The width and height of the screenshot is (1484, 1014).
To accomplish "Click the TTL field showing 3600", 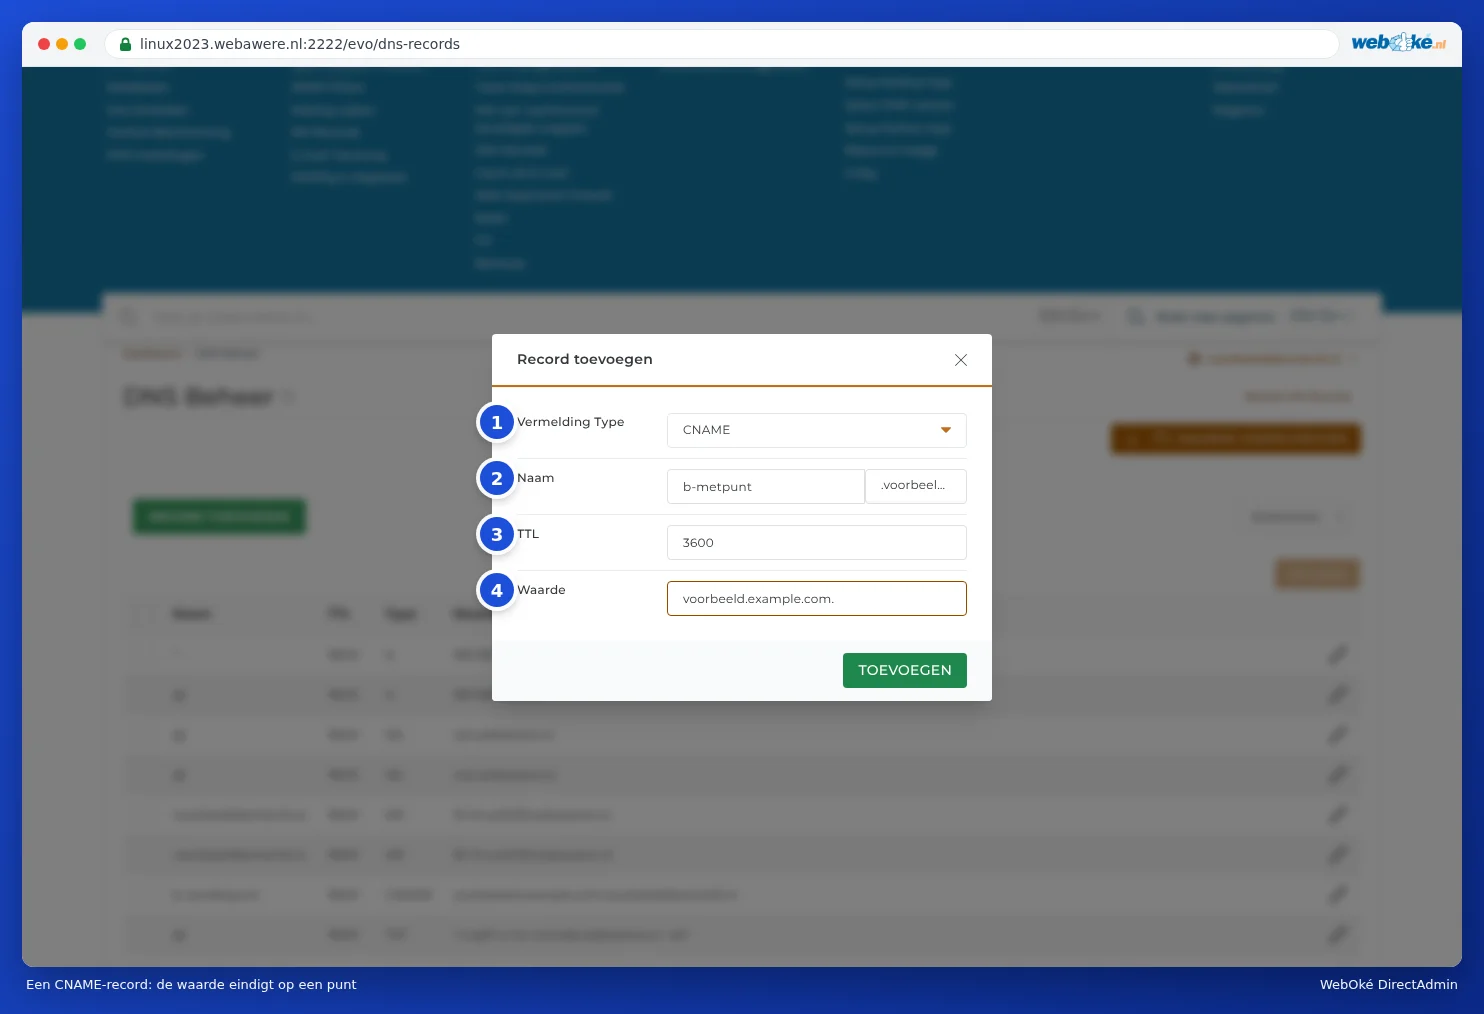I will [x=817, y=543].
